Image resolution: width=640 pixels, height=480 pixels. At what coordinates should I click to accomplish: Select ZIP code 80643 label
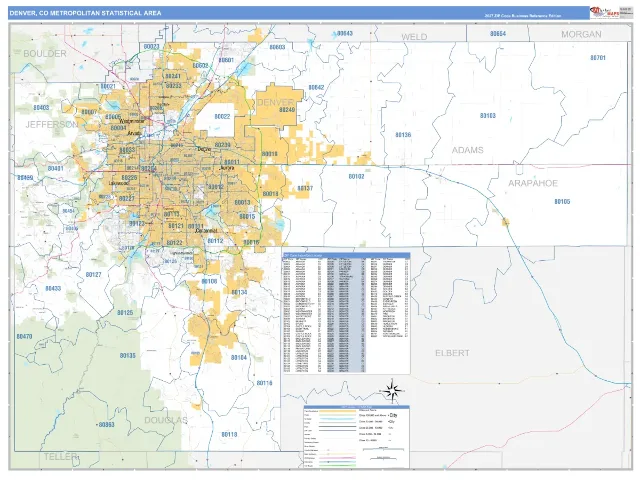[x=345, y=33]
